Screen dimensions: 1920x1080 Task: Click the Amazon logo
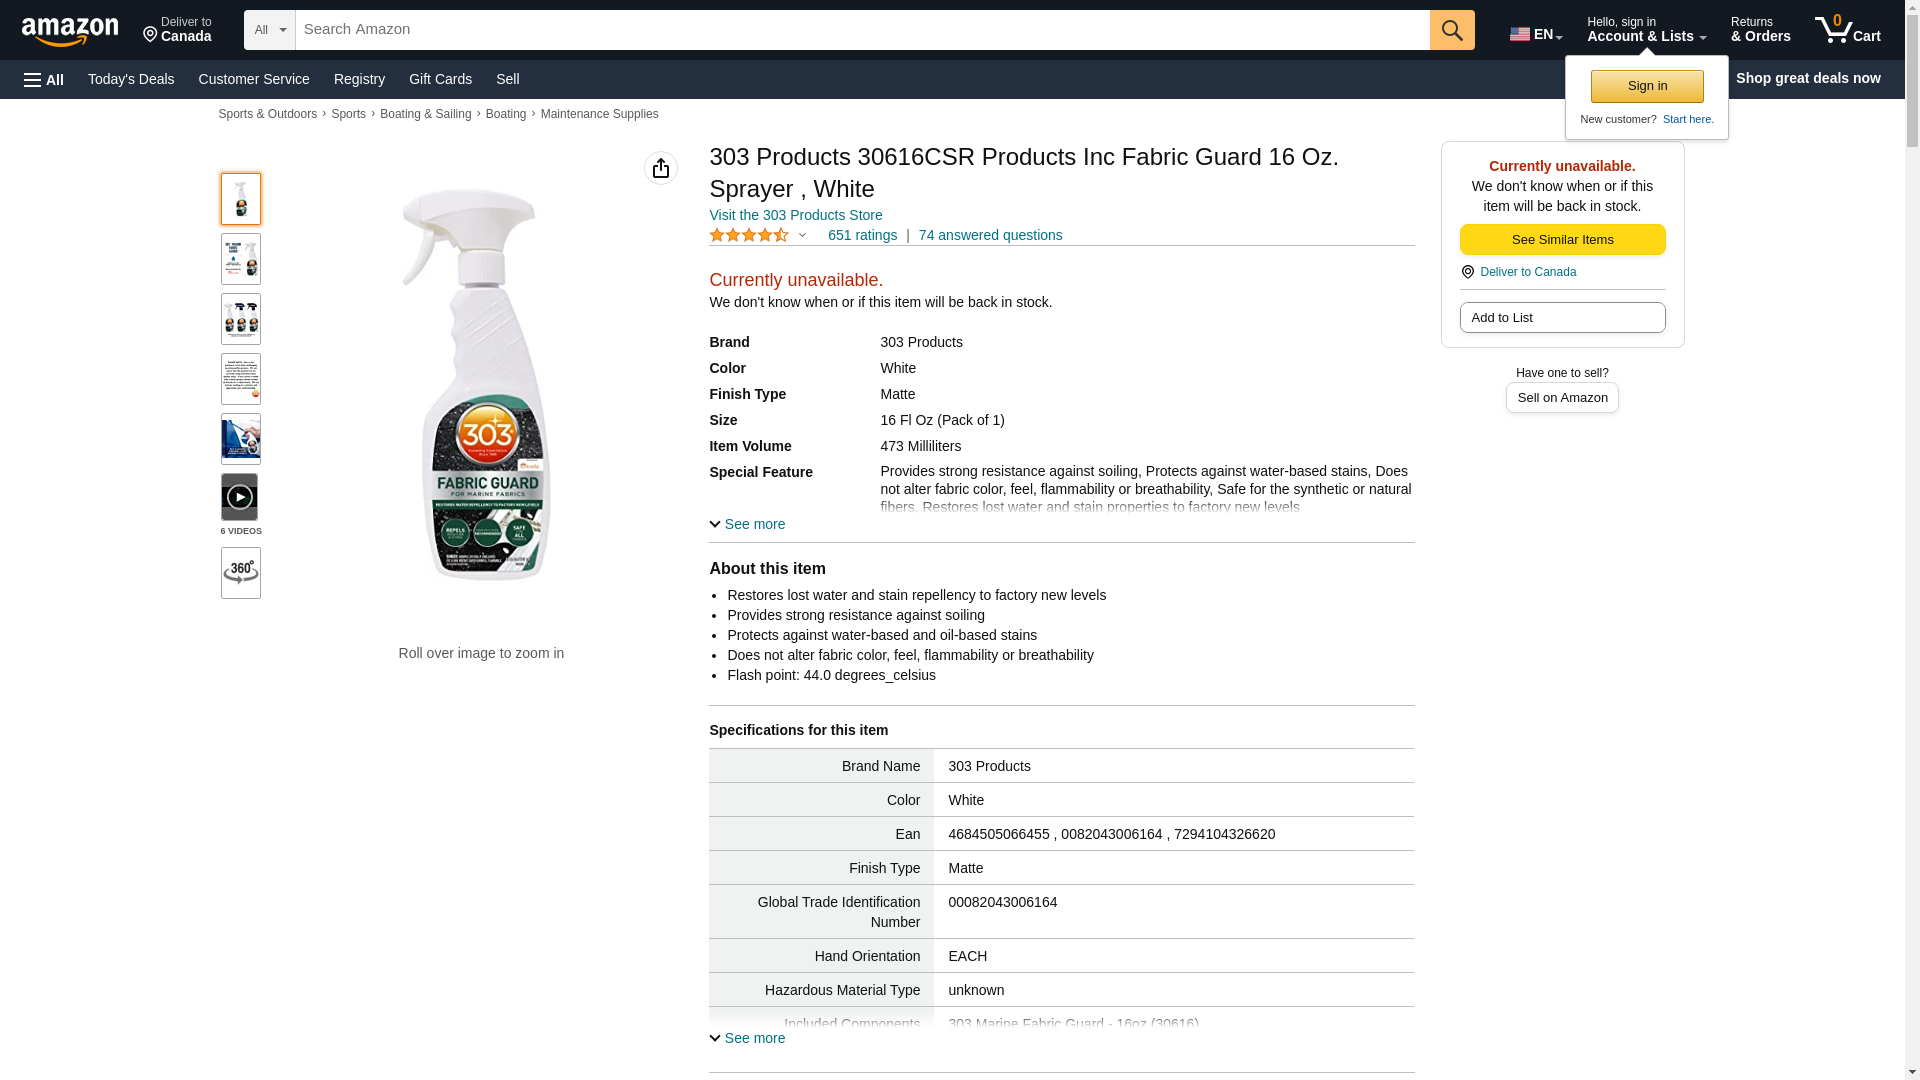(x=70, y=31)
